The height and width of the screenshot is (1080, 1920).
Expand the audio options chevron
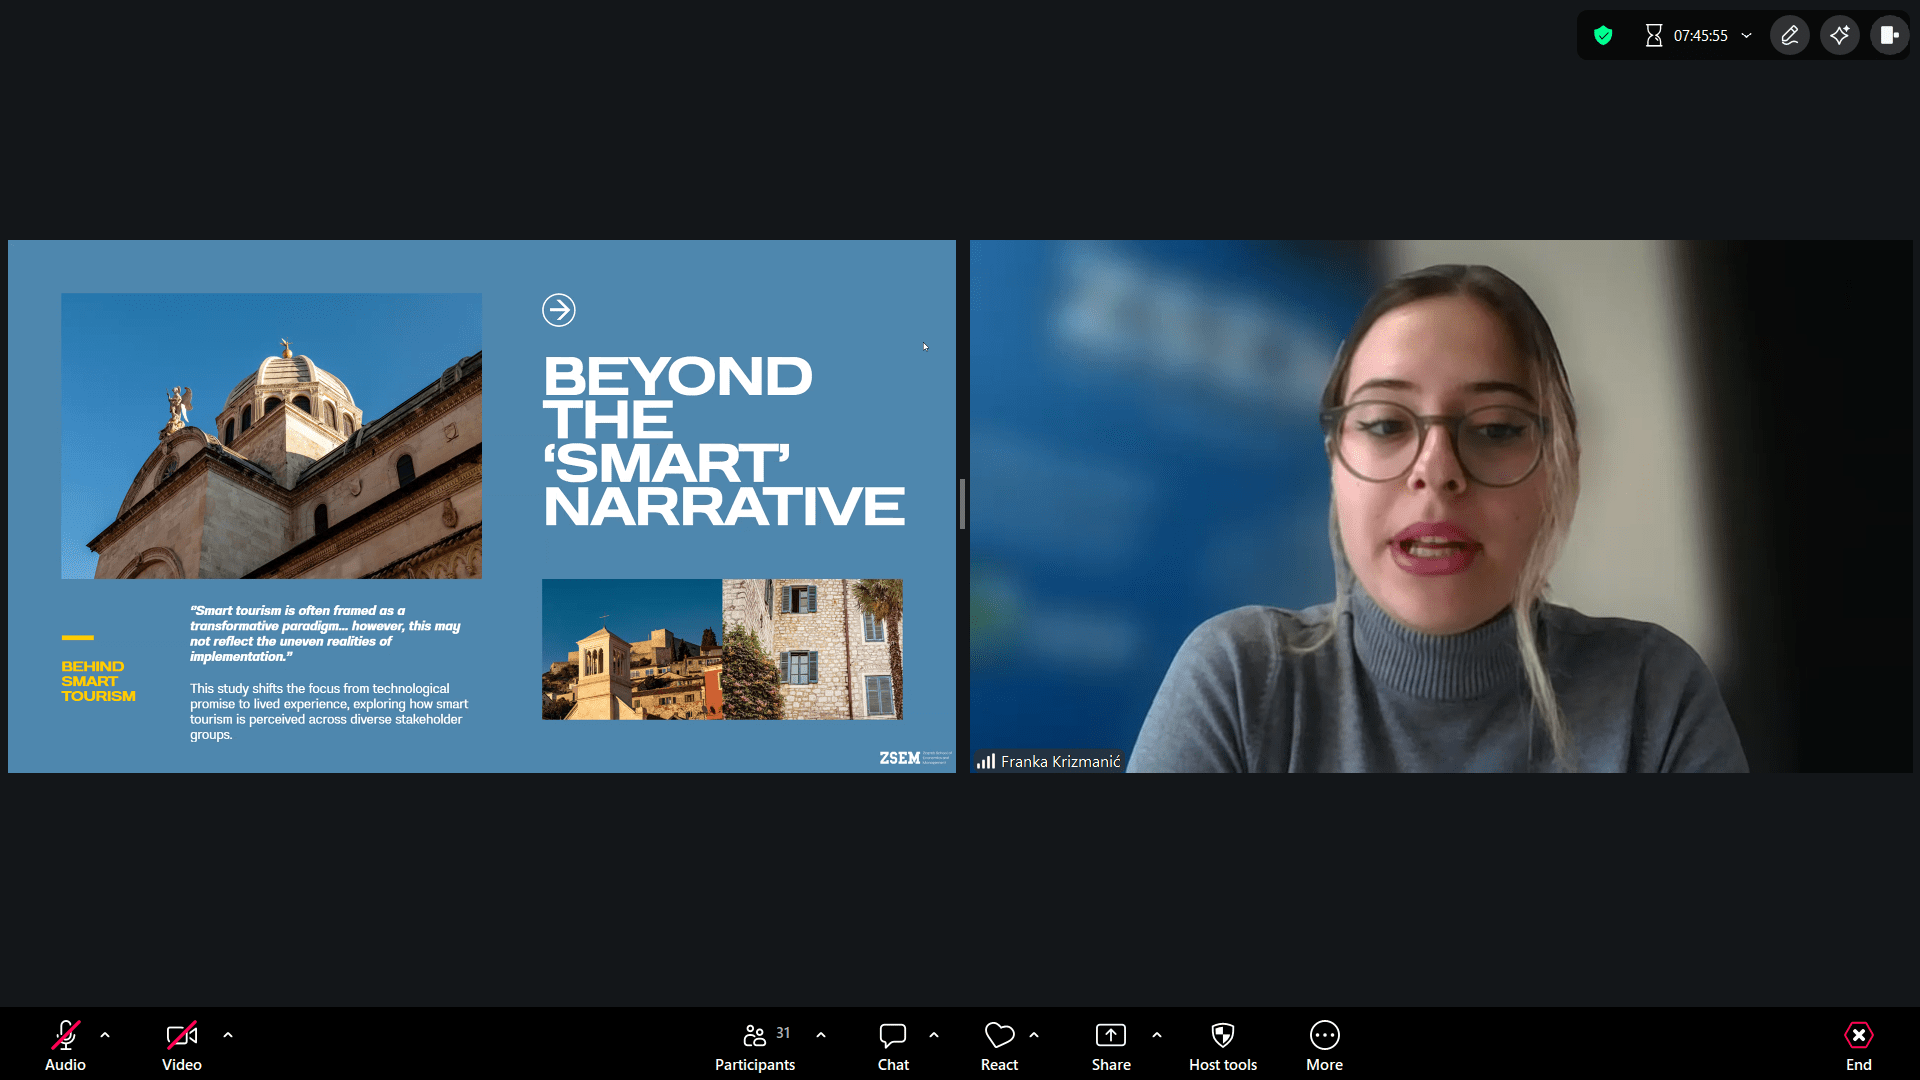click(x=105, y=1035)
